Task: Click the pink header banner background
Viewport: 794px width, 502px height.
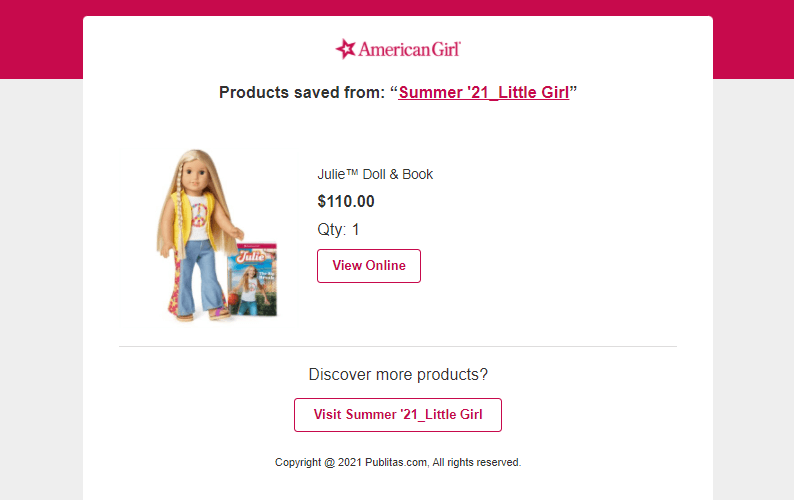Action: click(x=40, y=40)
